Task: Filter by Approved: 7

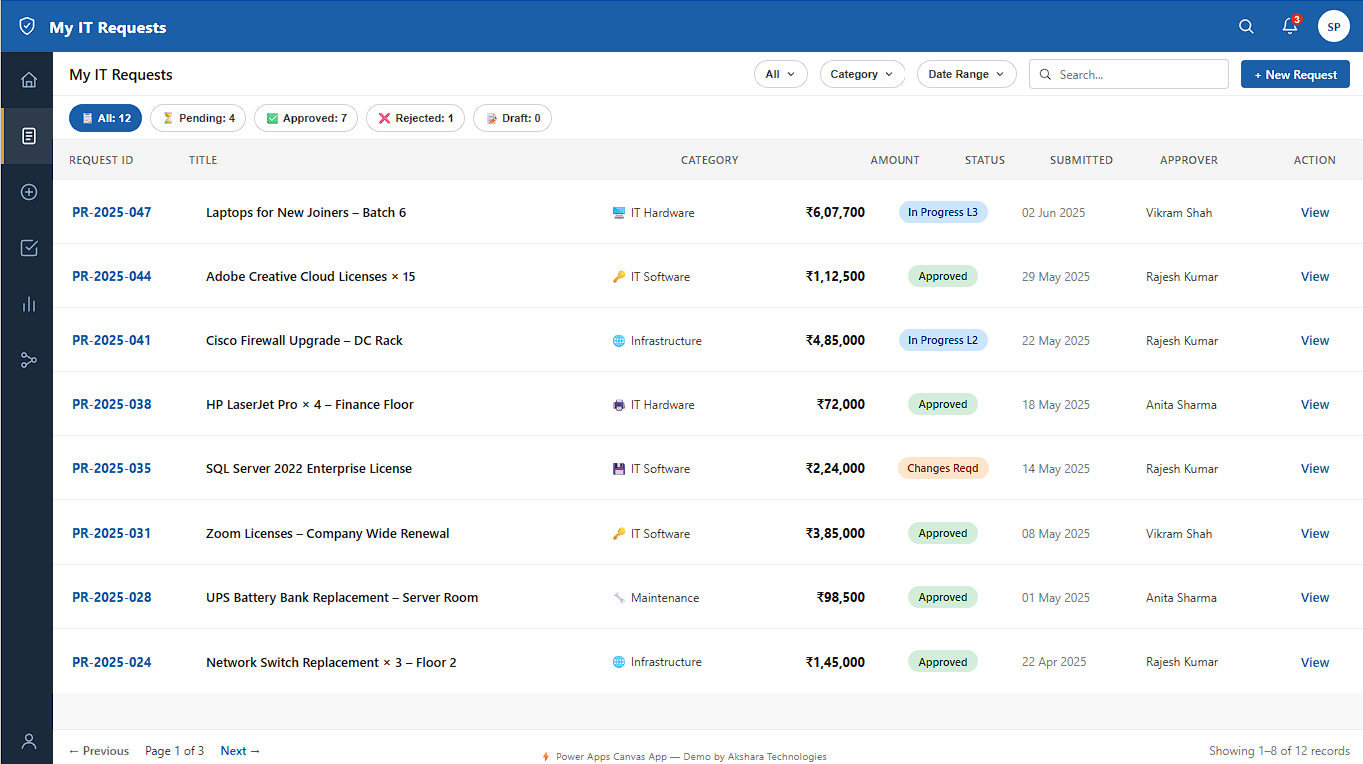Action: (306, 118)
